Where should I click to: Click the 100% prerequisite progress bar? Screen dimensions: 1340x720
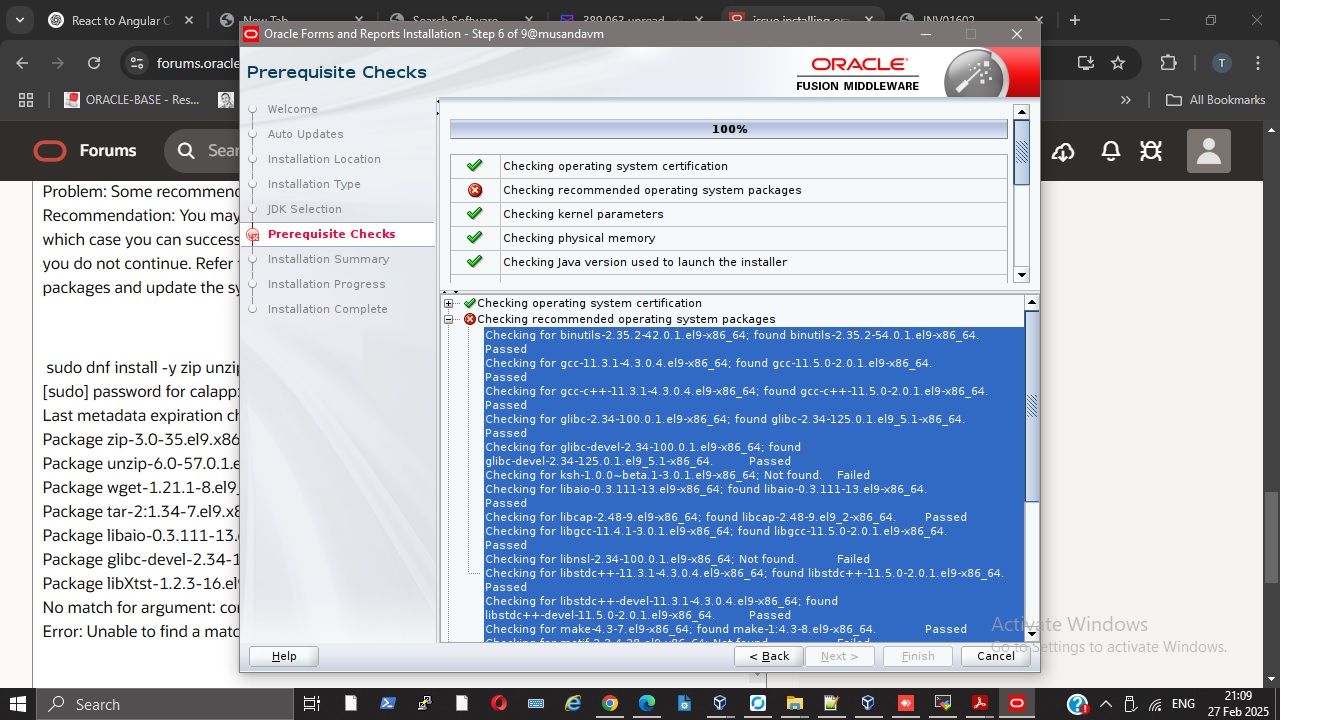coord(728,129)
